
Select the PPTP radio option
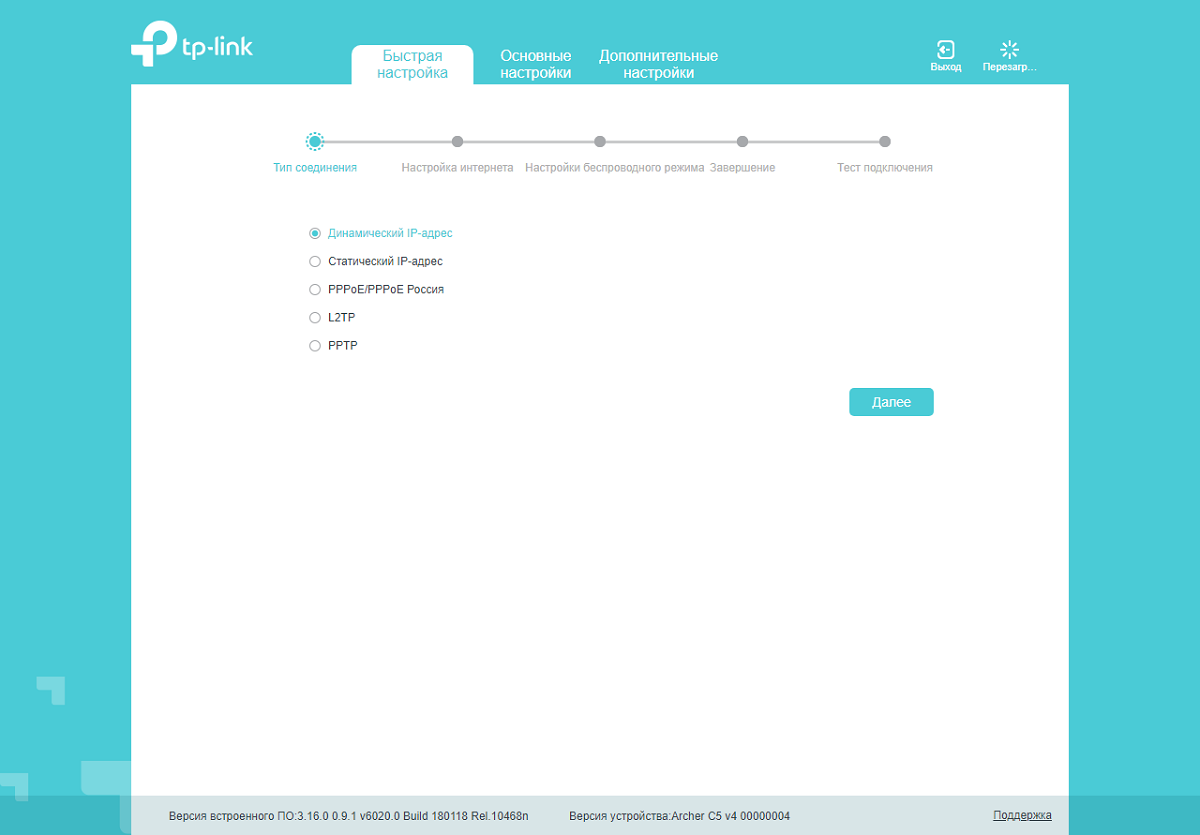tap(315, 345)
